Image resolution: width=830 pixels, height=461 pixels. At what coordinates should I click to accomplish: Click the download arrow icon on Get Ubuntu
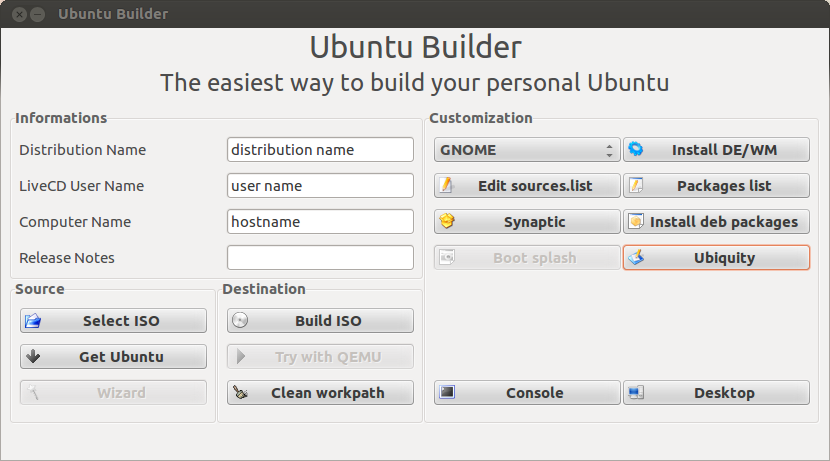(x=33, y=357)
